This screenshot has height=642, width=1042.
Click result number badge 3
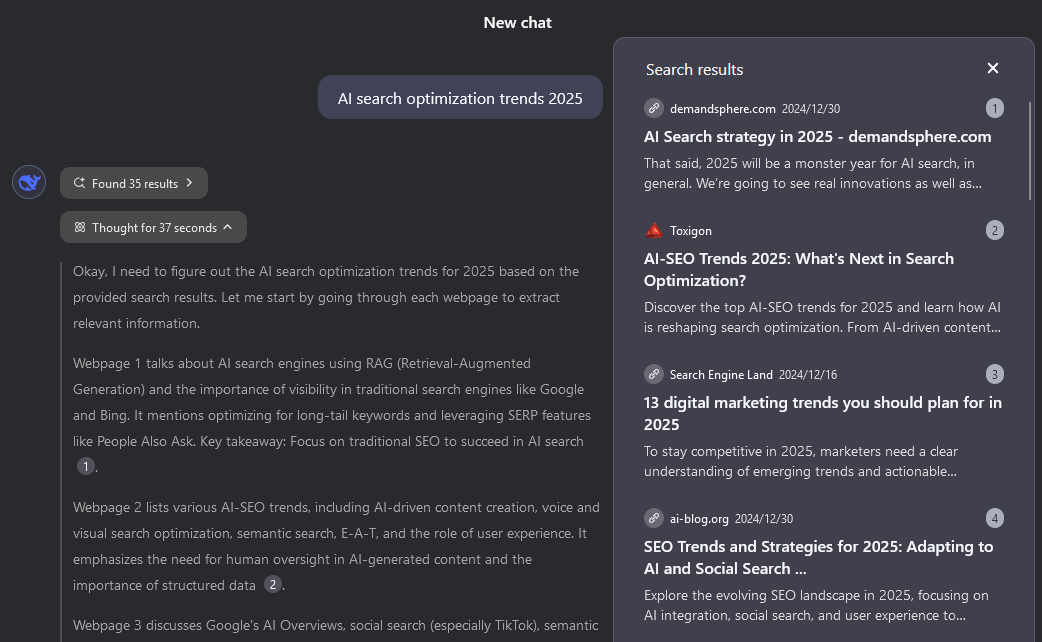point(995,374)
